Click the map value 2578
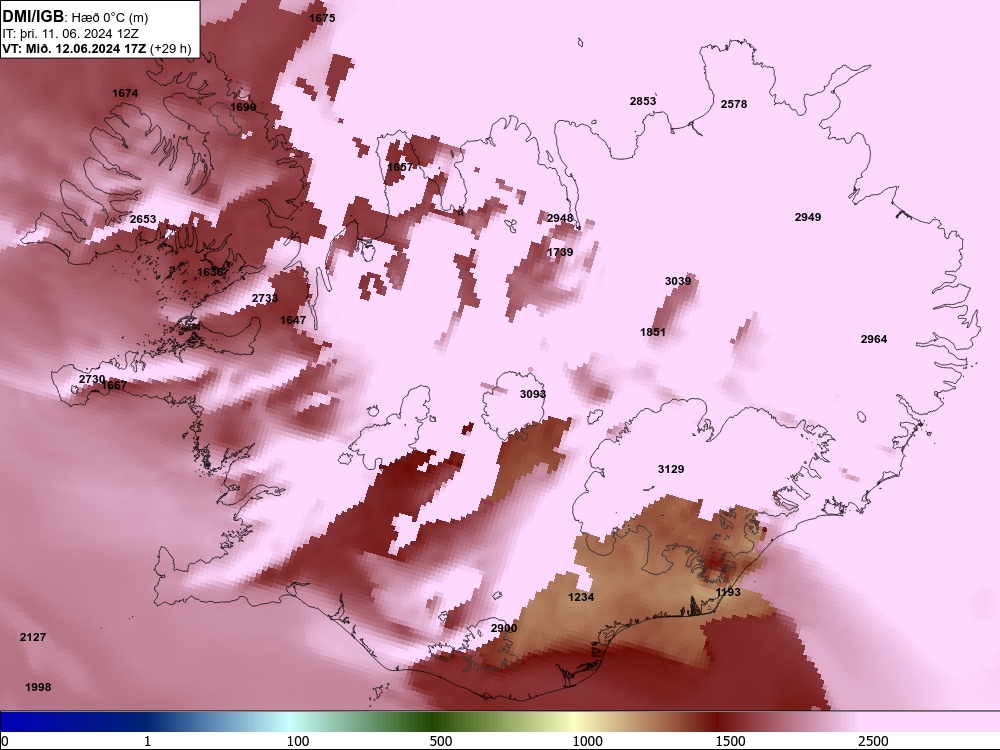The height and width of the screenshot is (750, 1000). (733, 104)
